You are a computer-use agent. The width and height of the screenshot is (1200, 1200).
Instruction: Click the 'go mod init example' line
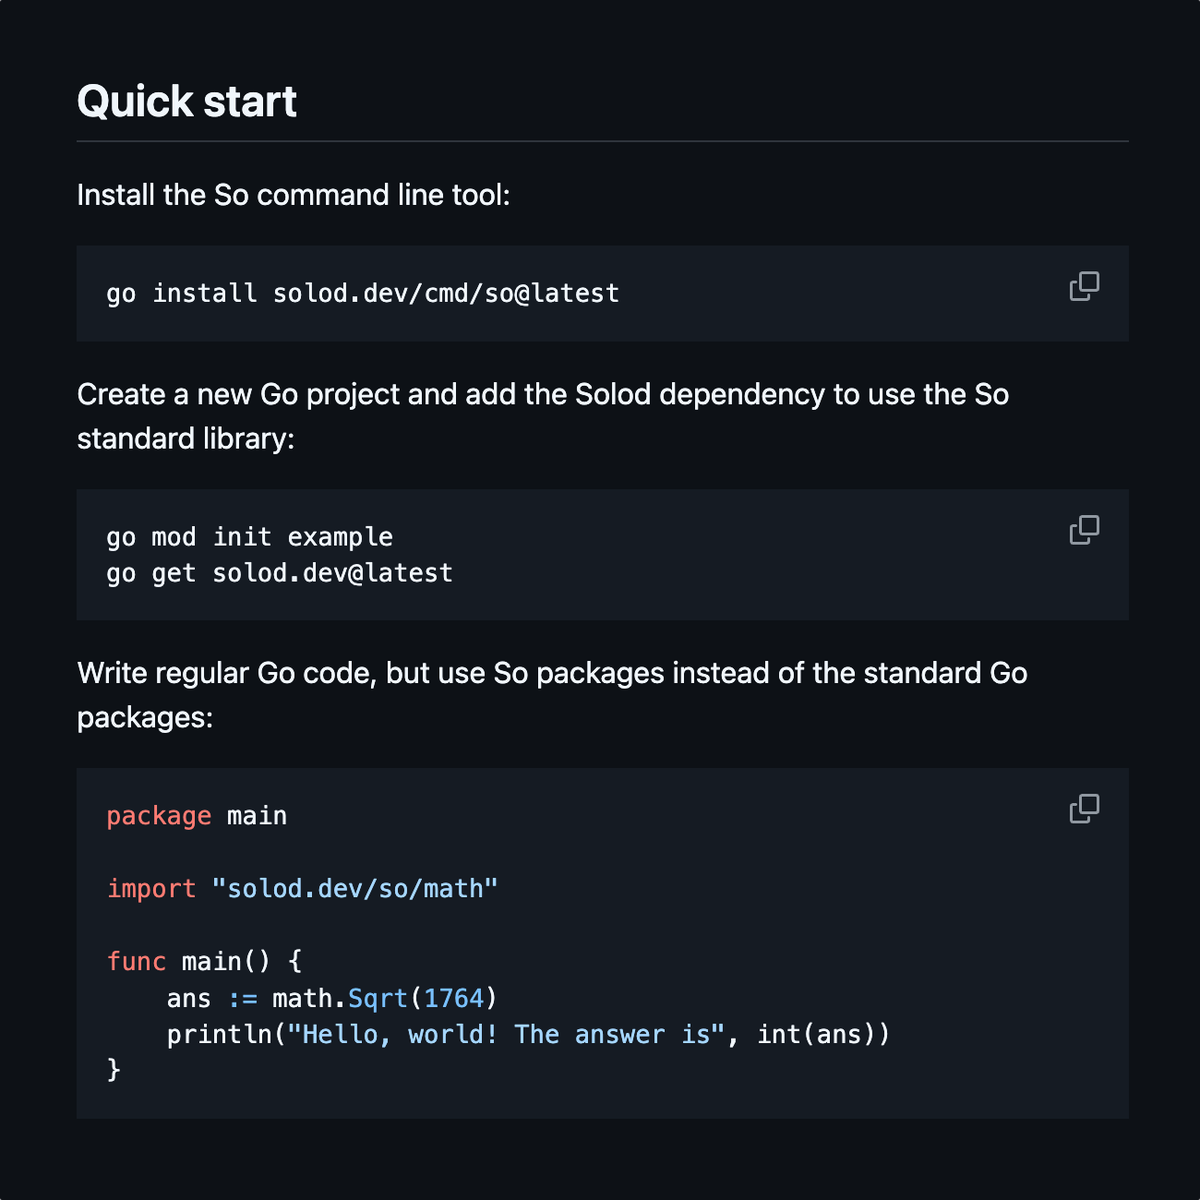tap(250, 537)
